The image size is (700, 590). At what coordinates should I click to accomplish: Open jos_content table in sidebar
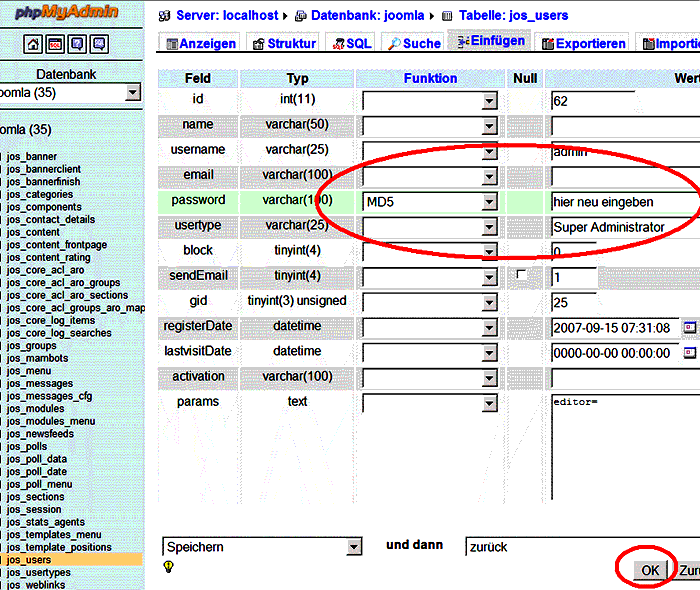(x=33, y=232)
